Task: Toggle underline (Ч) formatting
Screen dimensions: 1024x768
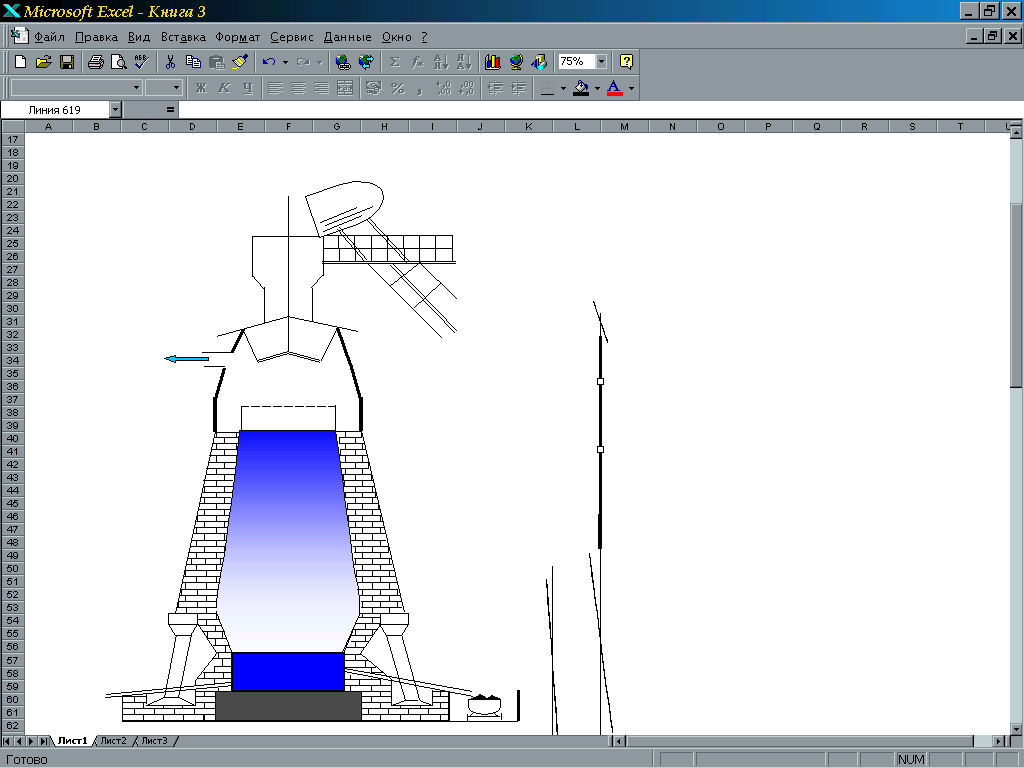Action: 248,88
